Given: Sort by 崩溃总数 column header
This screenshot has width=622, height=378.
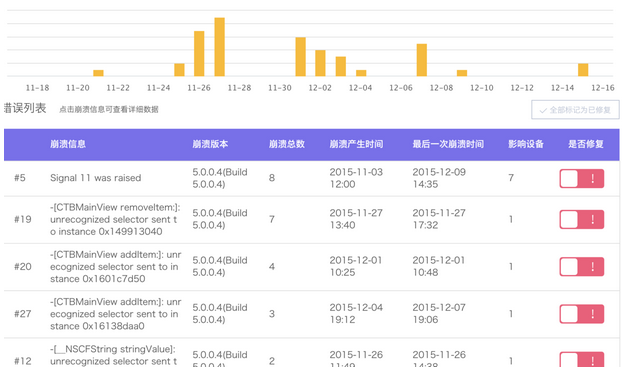Looking at the screenshot, I should (287, 144).
